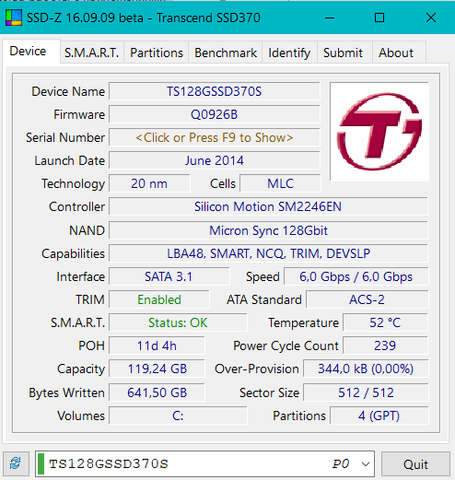455x480 pixels.
Task: Show the About tab
Action: [x=396, y=52]
